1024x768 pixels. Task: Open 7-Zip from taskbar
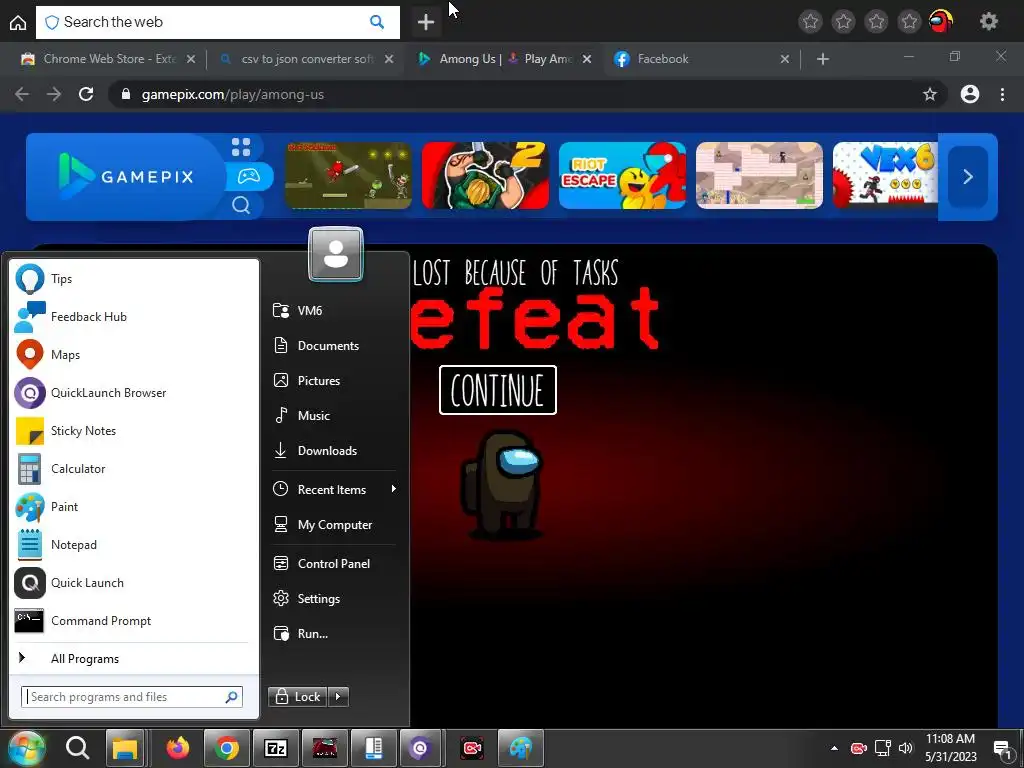[x=276, y=748]
